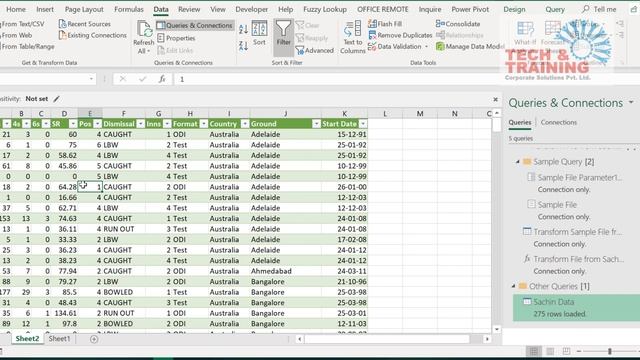Switch to Connections pane tab
Image resolution: width=640 pixels, height=360 pixels.
point(559,122)
